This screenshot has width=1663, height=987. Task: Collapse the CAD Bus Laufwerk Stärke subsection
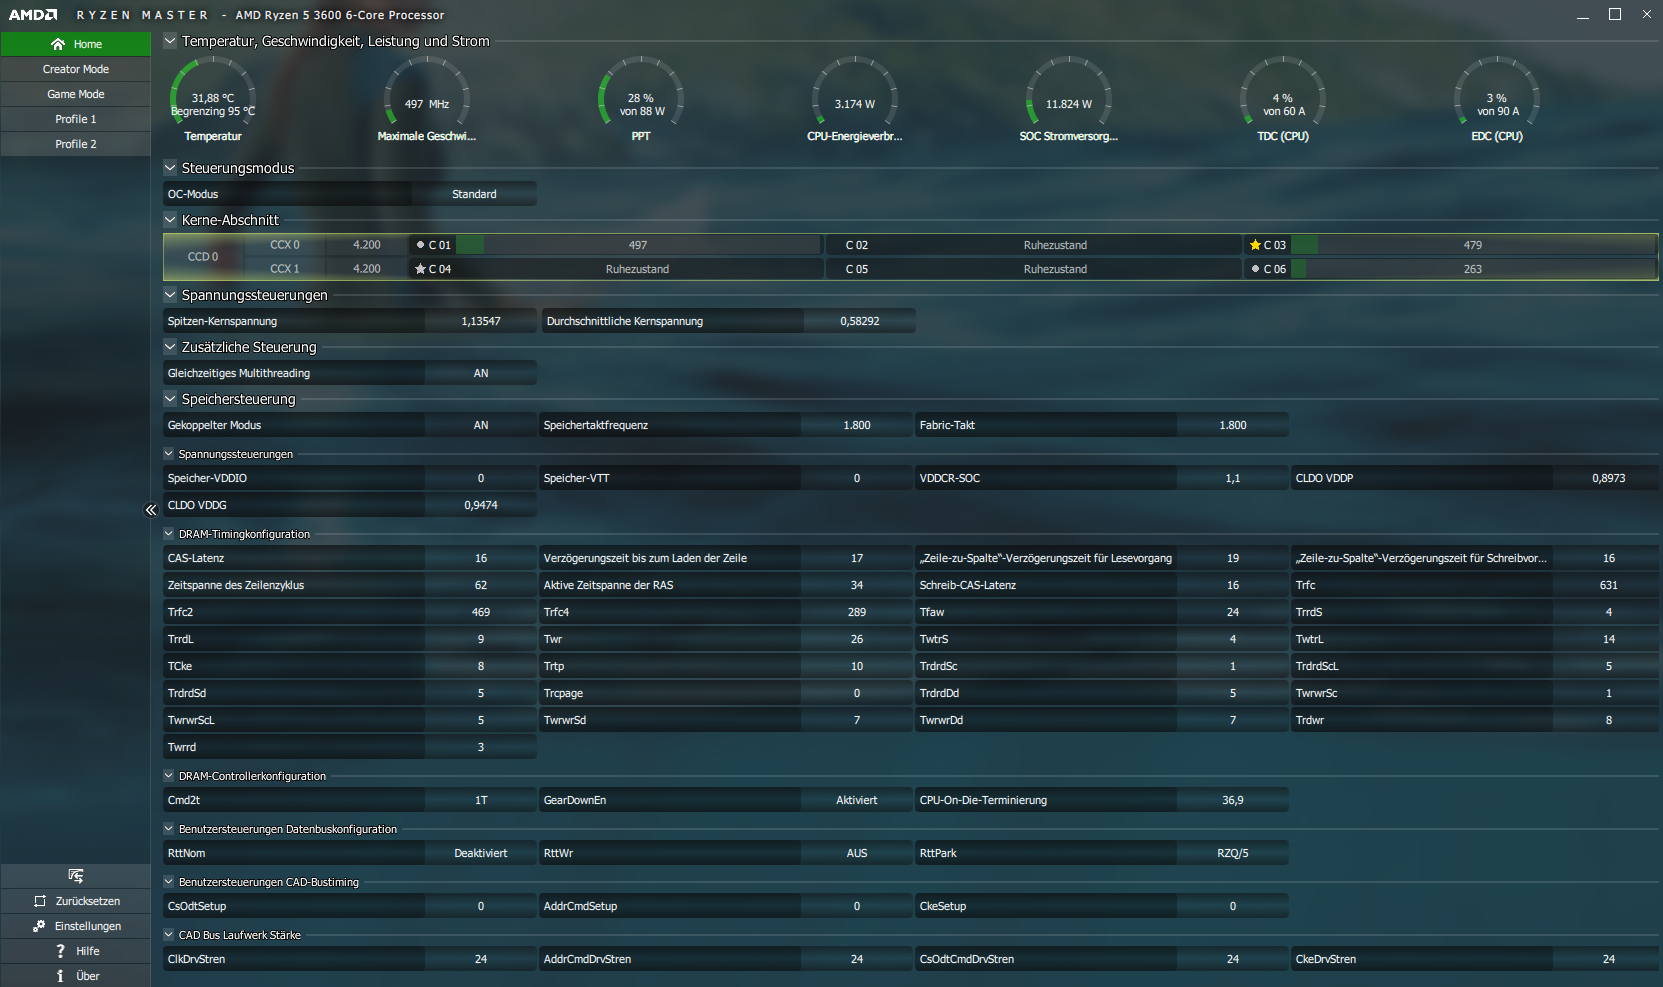point(169,935)
